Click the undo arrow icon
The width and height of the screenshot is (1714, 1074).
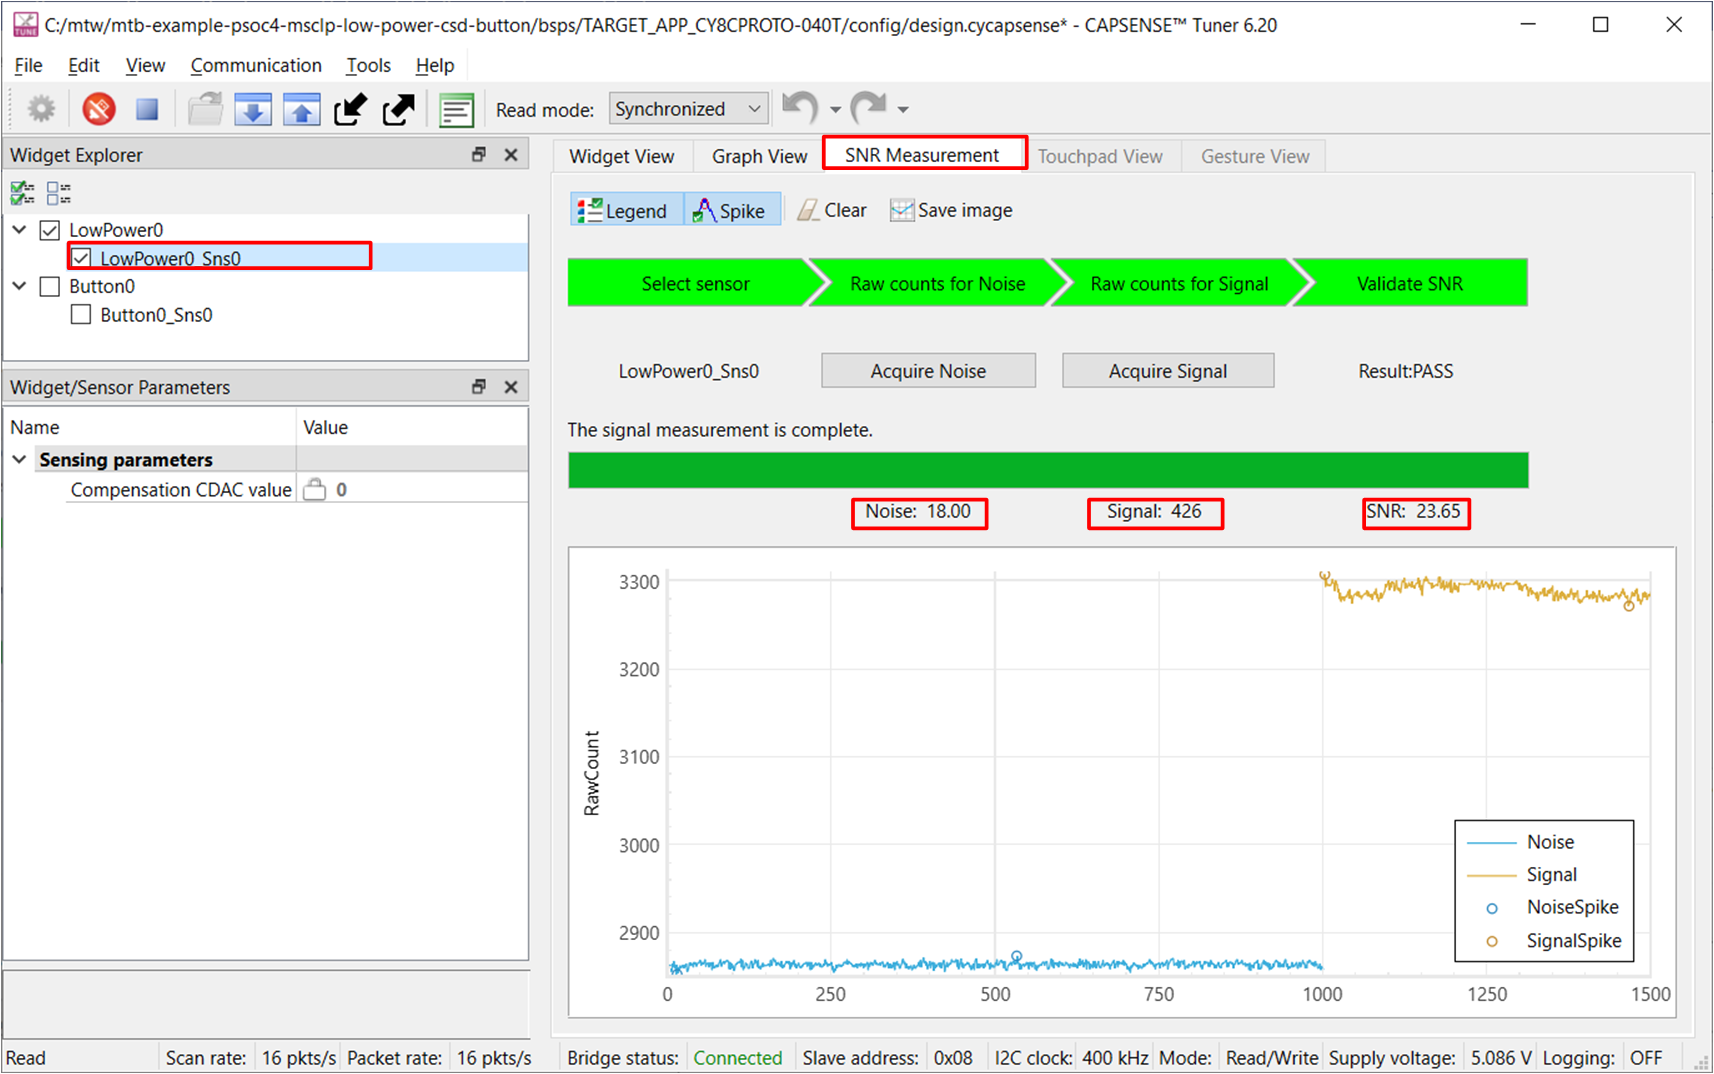point(800,107)
